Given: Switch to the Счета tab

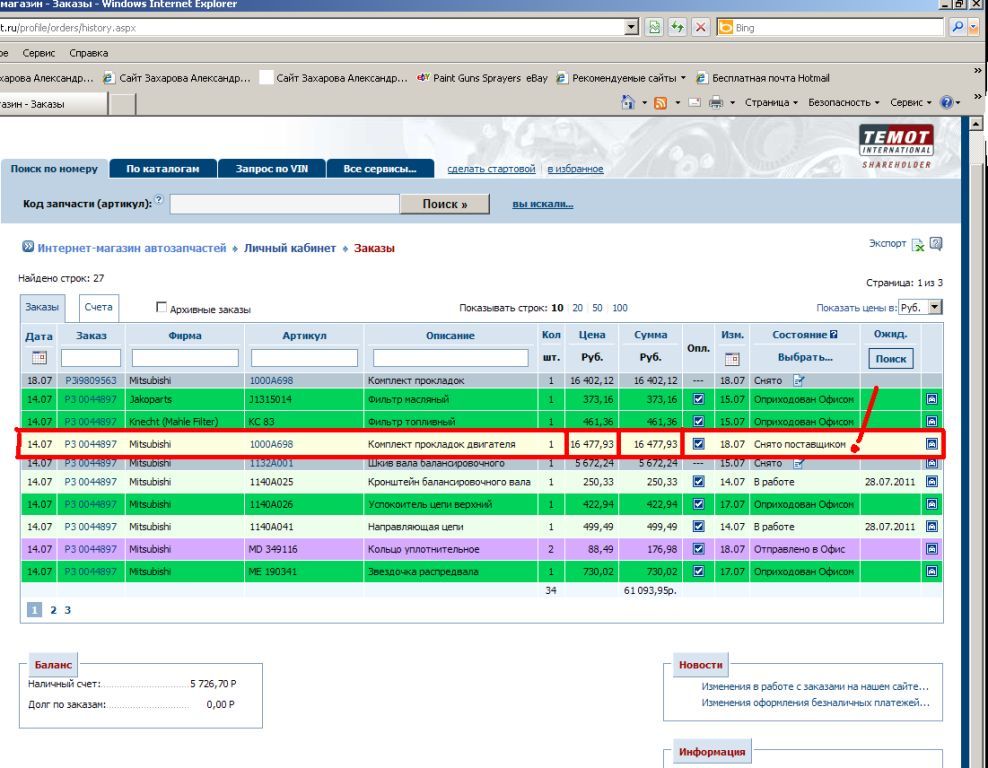Looking at the screenshot, I should tap(98, 308).
